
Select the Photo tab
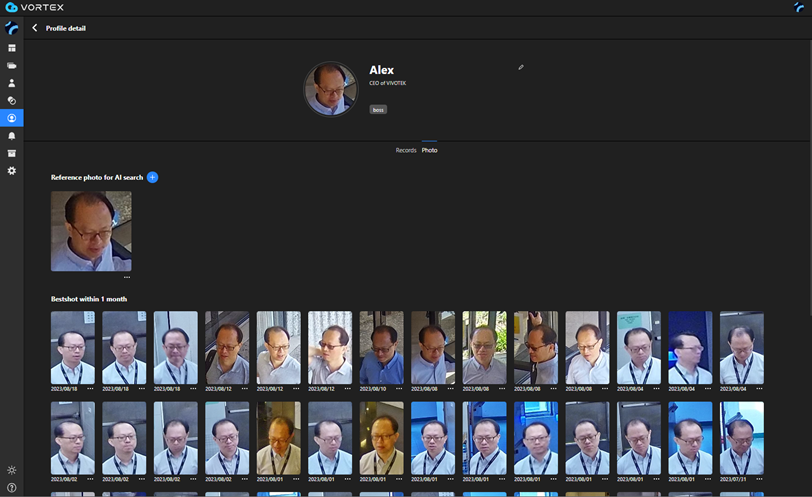(x=429, y=150)
